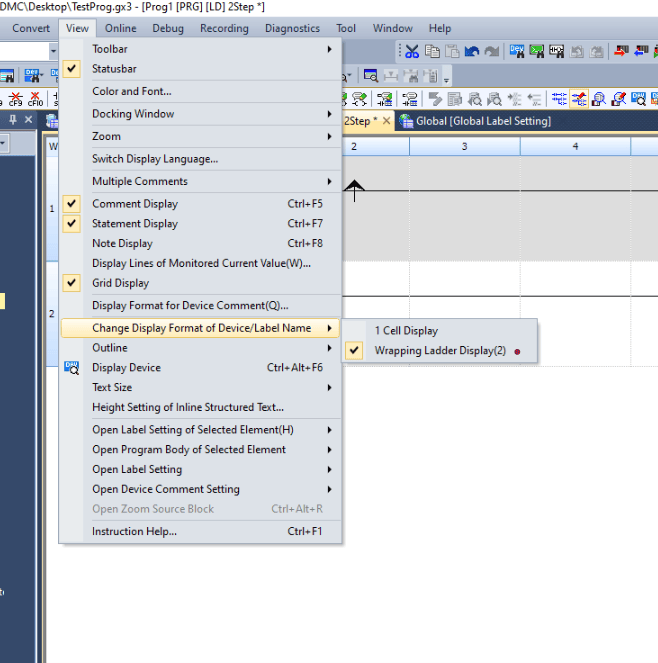
Task: Toggle Grid Display option
Action: click(200, 283)
